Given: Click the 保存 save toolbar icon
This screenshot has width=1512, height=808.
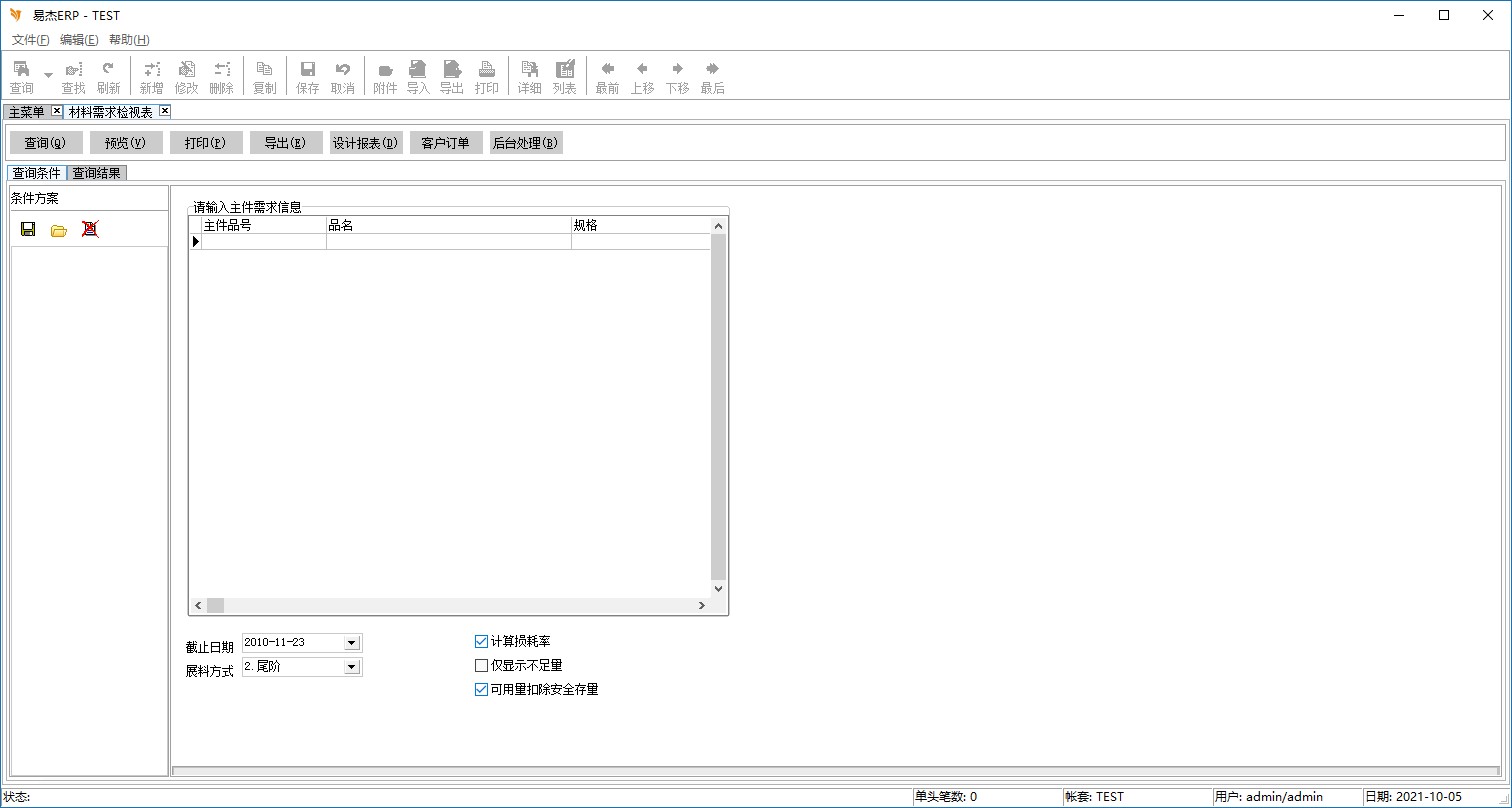Looking at the screenshot, I should pyautogui.click(x=308, y=75).
